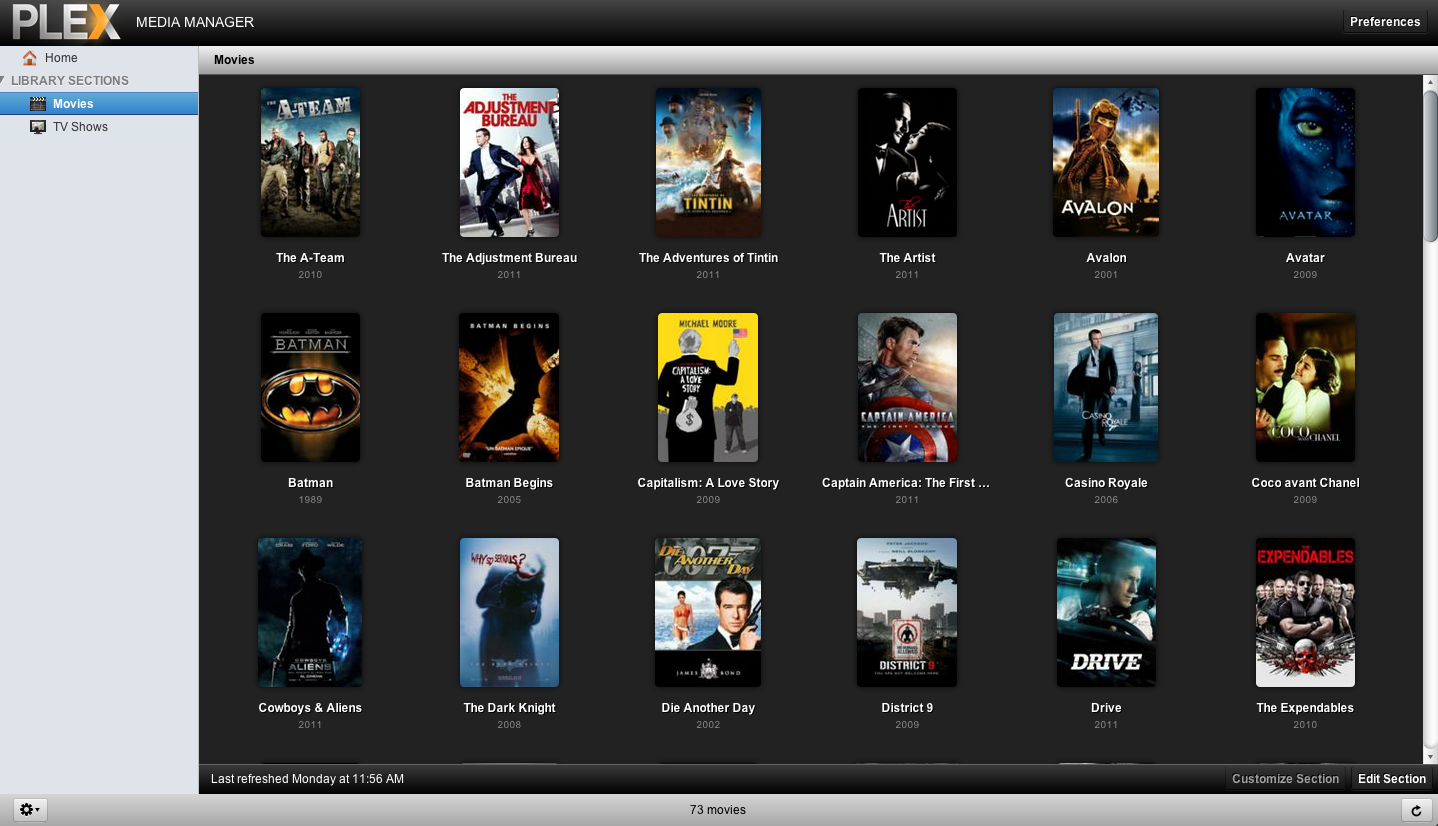
Task: Click the 'Capitalism: A Love Story' title text
Action: (x=708, y=483)
